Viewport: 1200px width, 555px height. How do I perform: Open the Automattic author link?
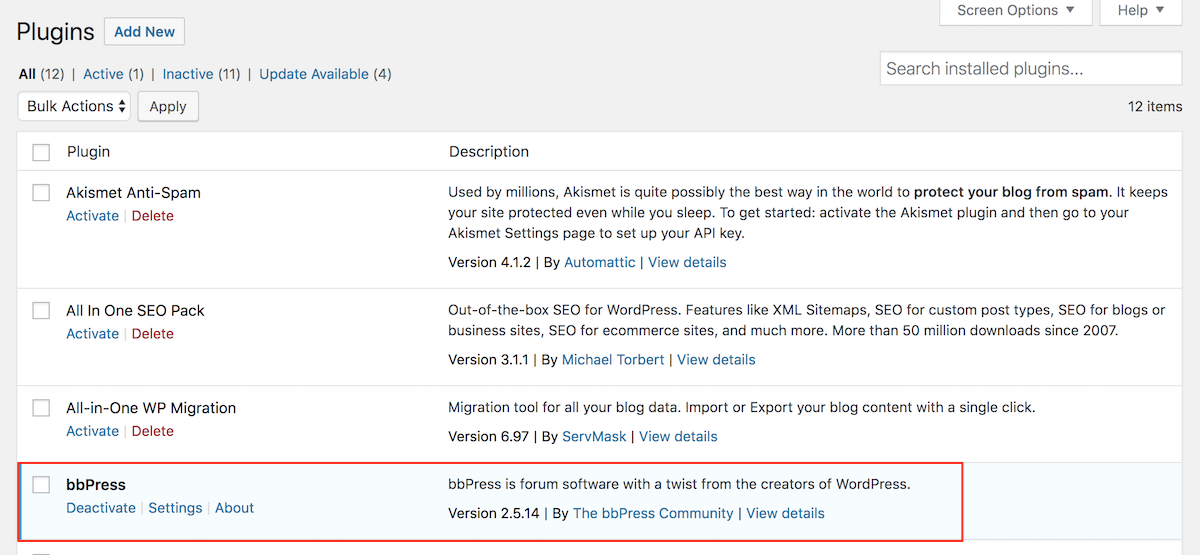click(x=600, y=262)
